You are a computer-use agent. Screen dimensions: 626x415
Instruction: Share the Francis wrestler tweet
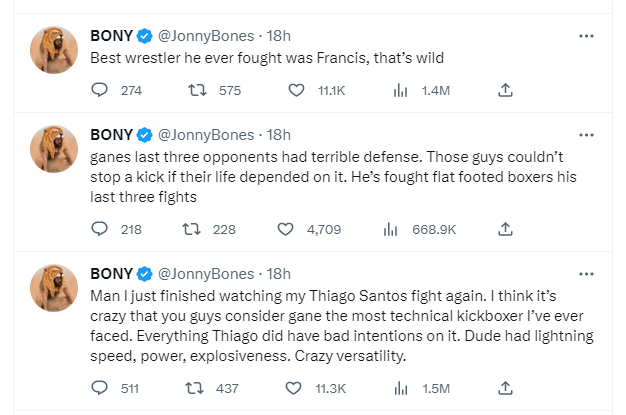[x=506, y=90]
